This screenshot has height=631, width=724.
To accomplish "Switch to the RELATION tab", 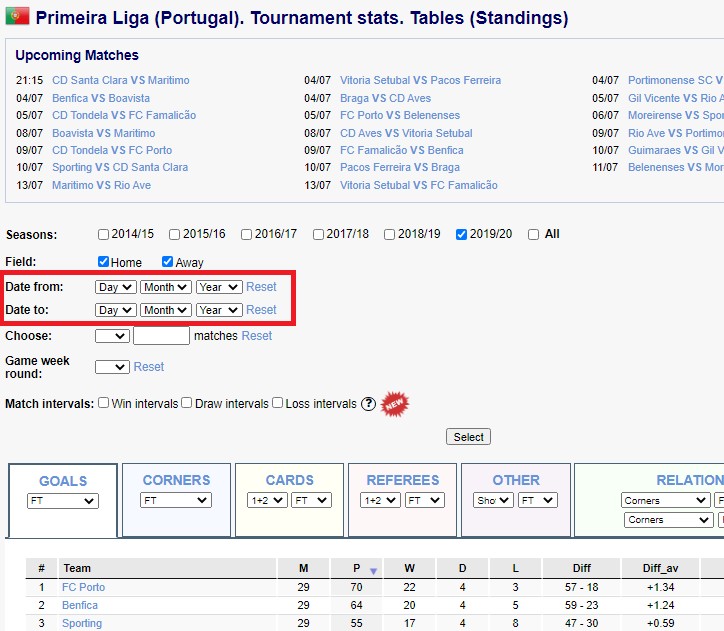I will click(690, 480).
